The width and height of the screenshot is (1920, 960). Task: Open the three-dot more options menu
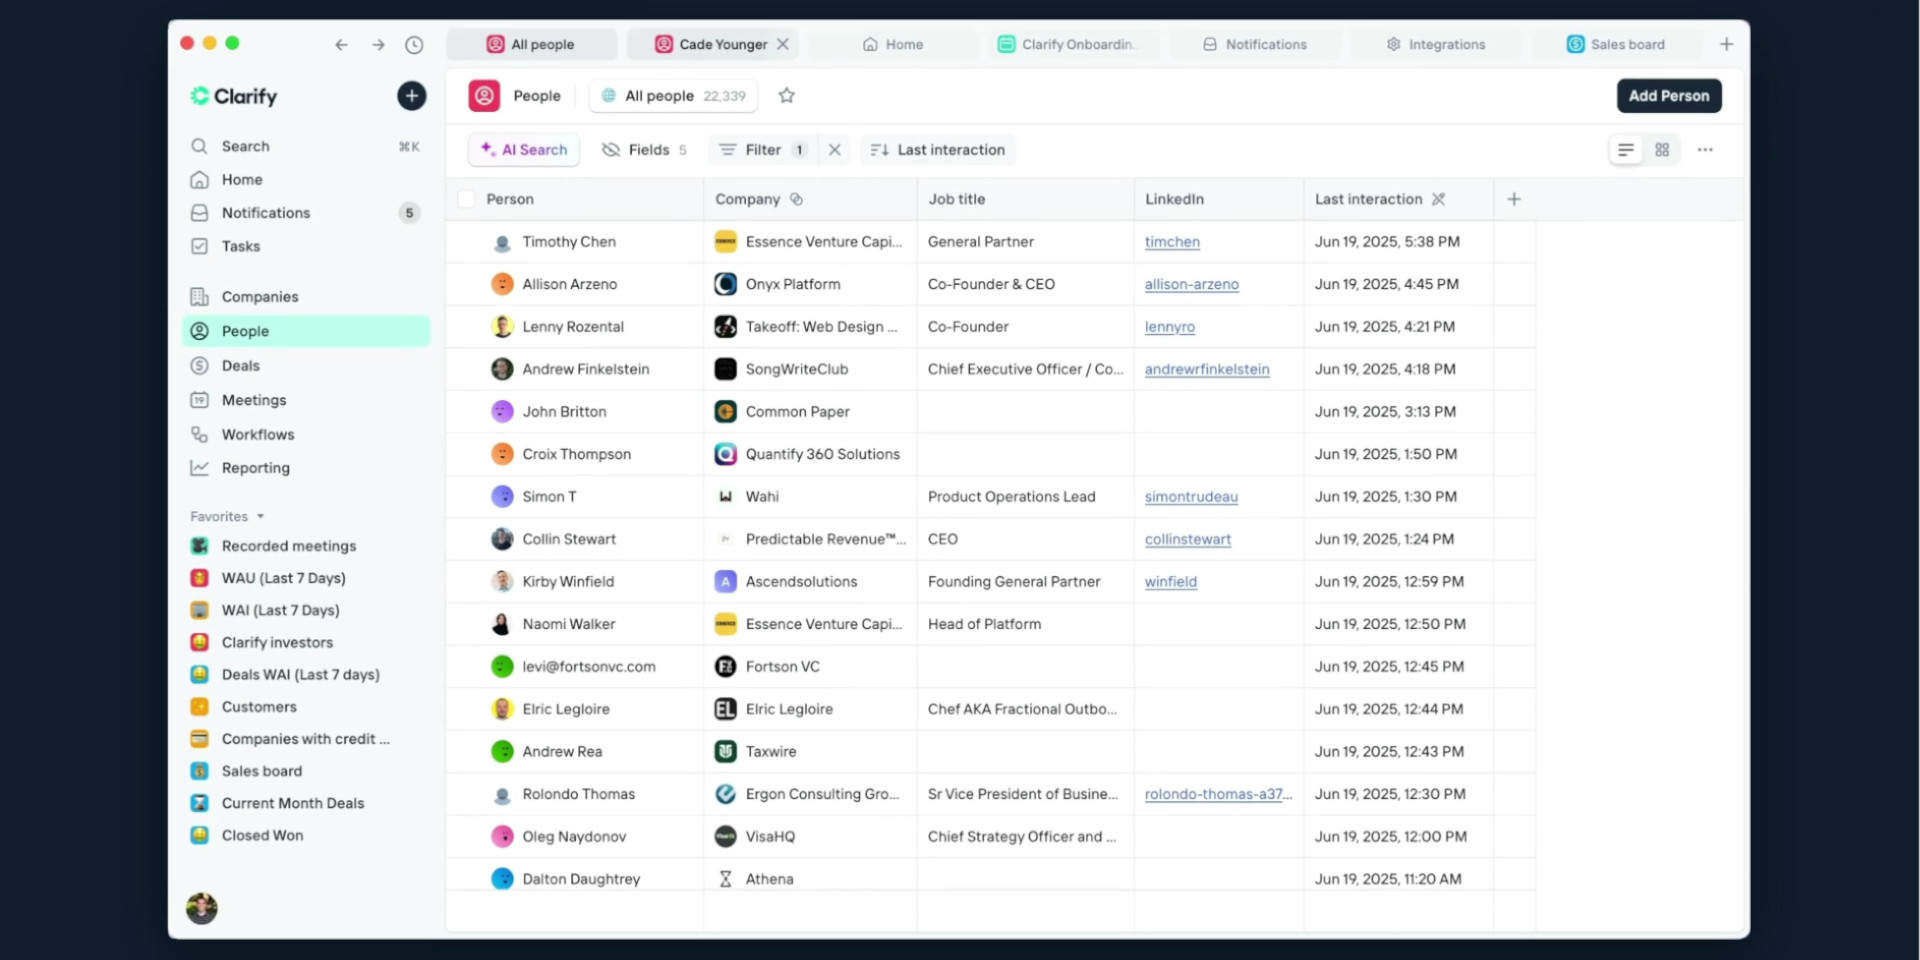click(x=1705, y=150)
